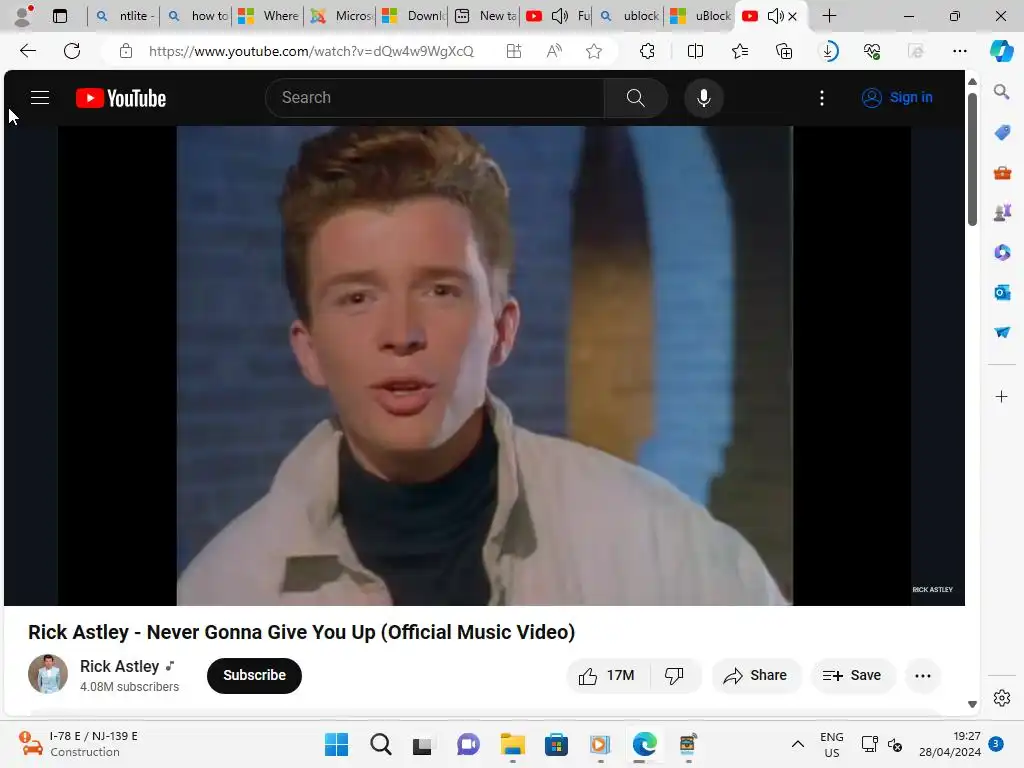Open the Extensions puzzle icon
Screen dimensions: 1024x768
(647, 51)
